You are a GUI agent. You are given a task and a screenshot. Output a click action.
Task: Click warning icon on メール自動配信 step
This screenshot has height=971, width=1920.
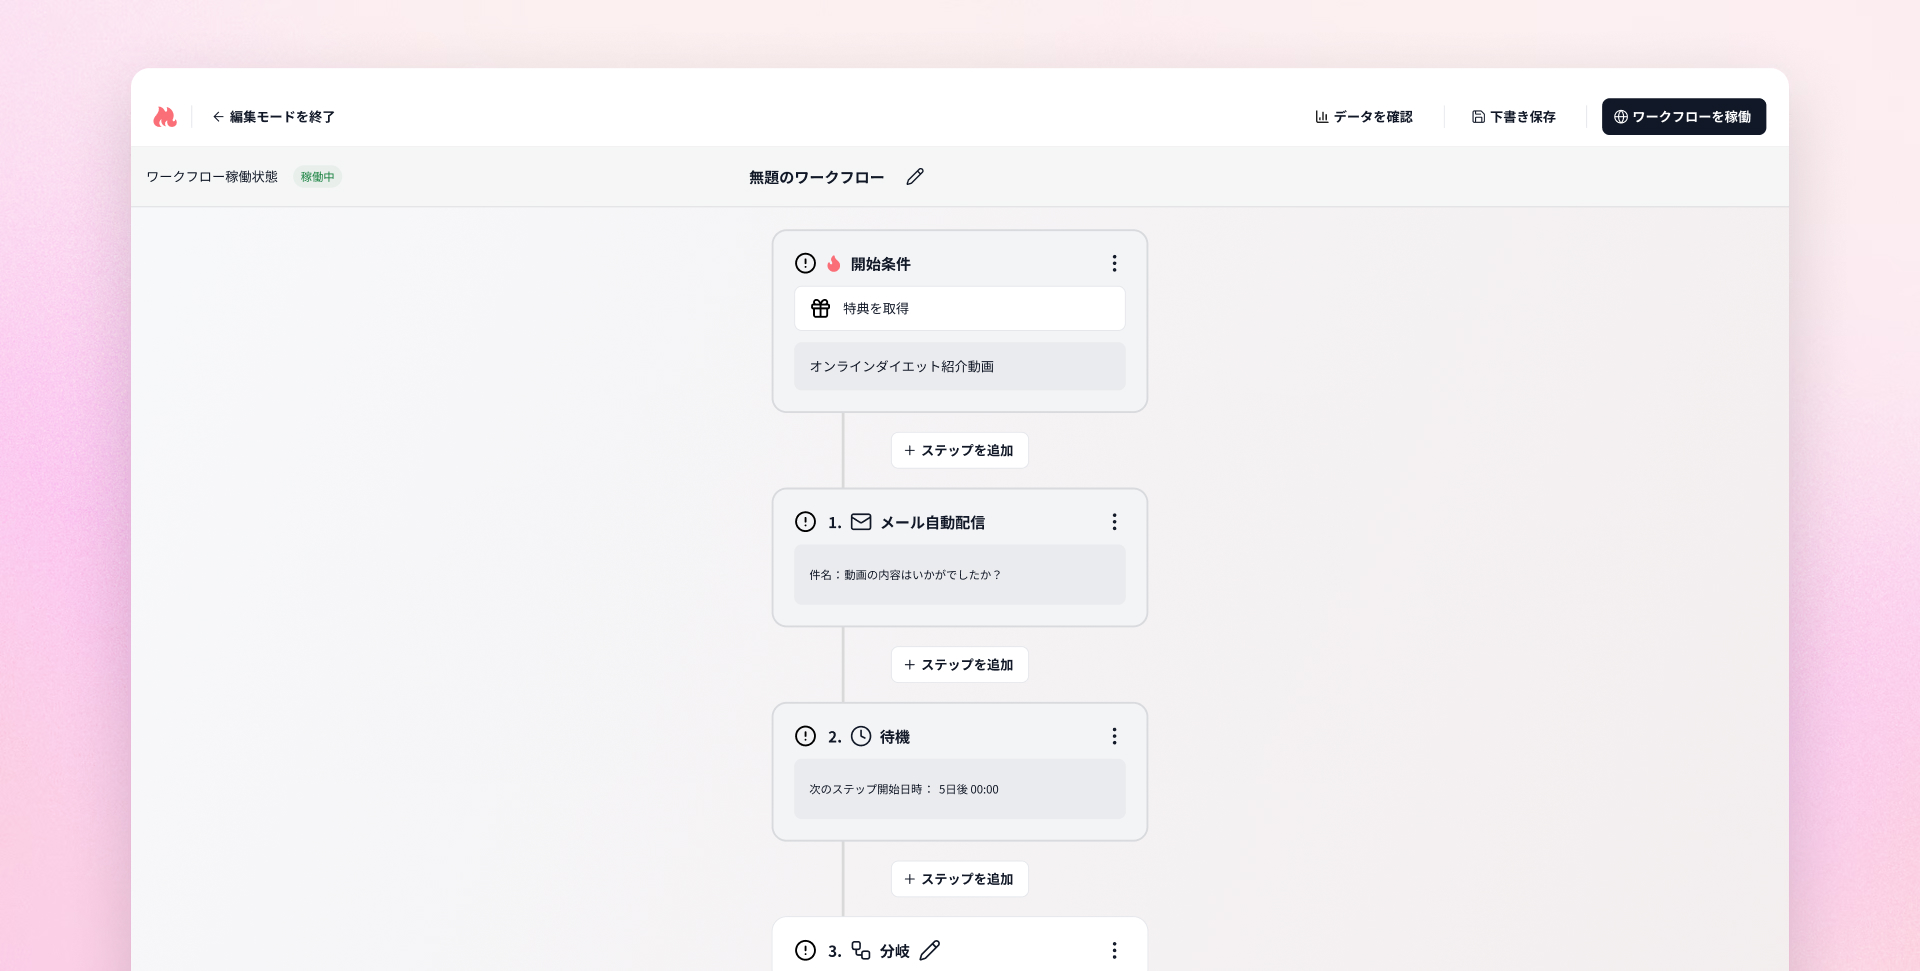point(805,522)
